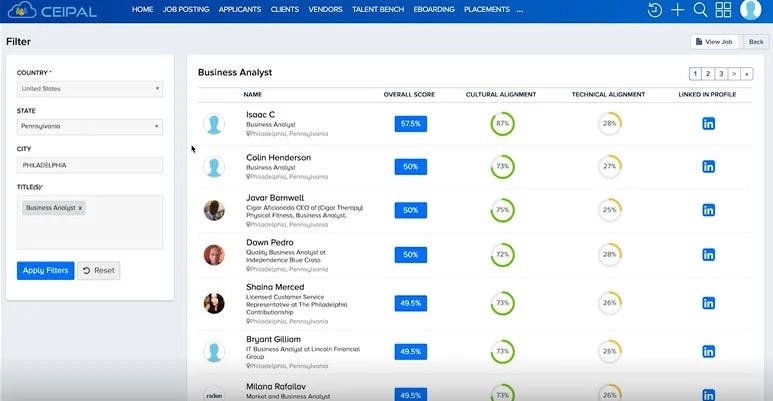Click Colin Henderson's placeholder avatar
This screenshot has width=773, height=401.
click(x=214, y=167)
